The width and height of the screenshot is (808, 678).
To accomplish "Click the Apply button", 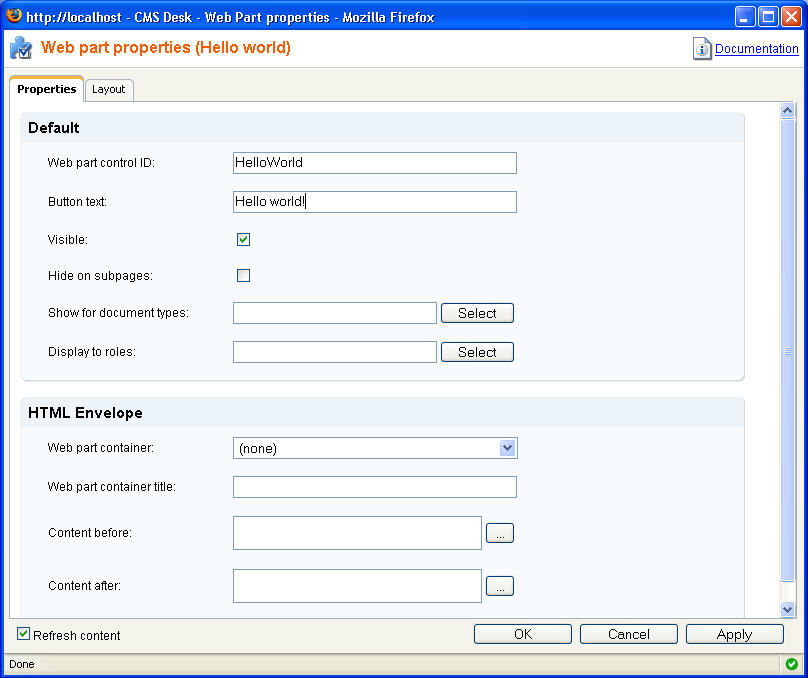I will [x=734, y=634].
